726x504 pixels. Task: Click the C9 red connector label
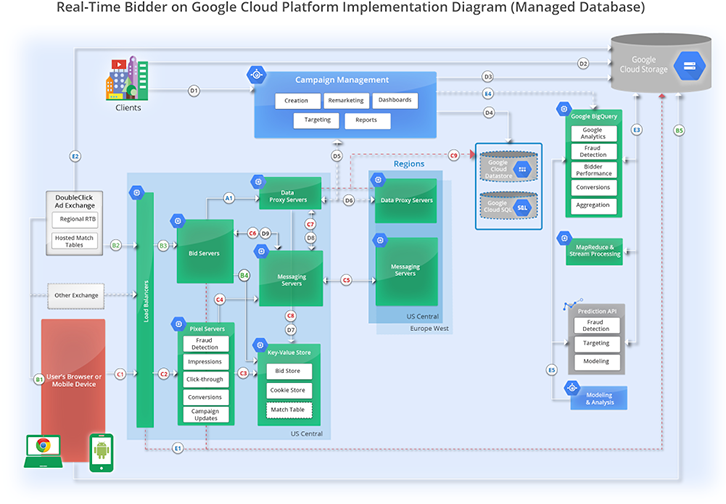(x=454, y=156)
